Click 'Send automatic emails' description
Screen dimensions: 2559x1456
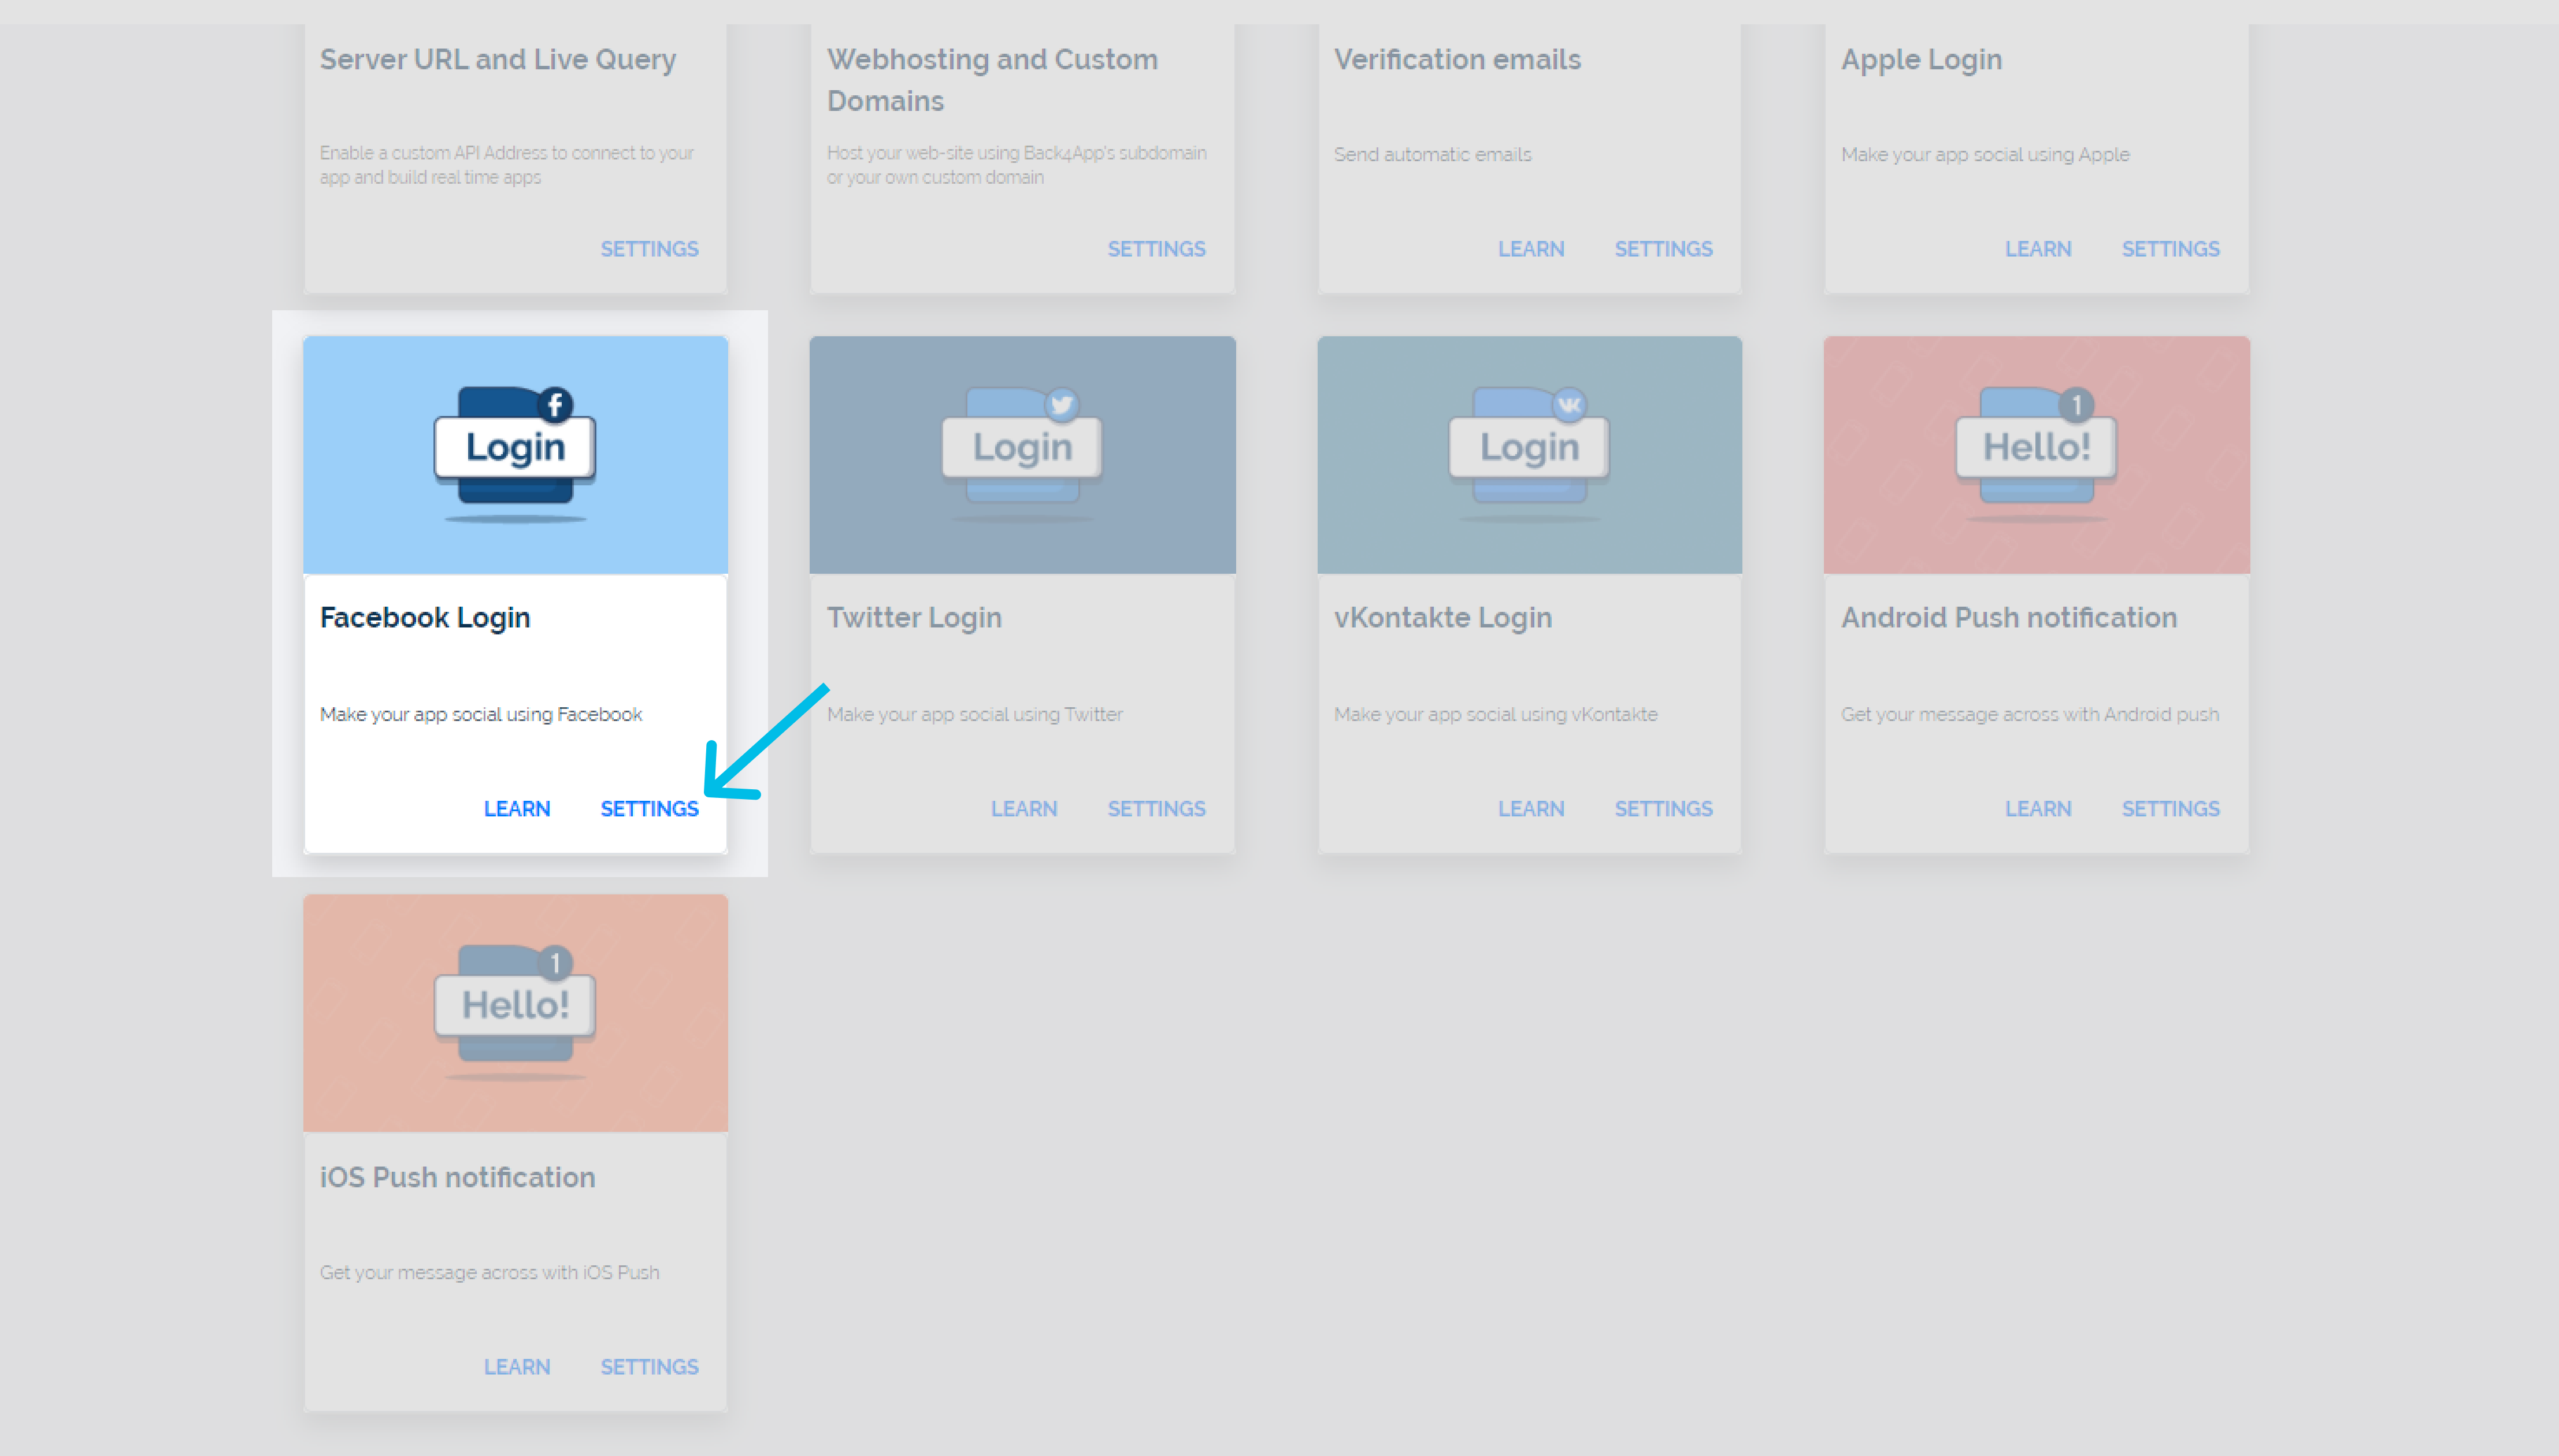tap(1432, 154)
